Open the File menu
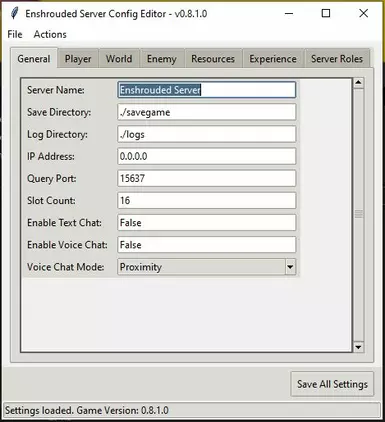The height and width of the screenshot is (422, 385). (x=15, y=34)
